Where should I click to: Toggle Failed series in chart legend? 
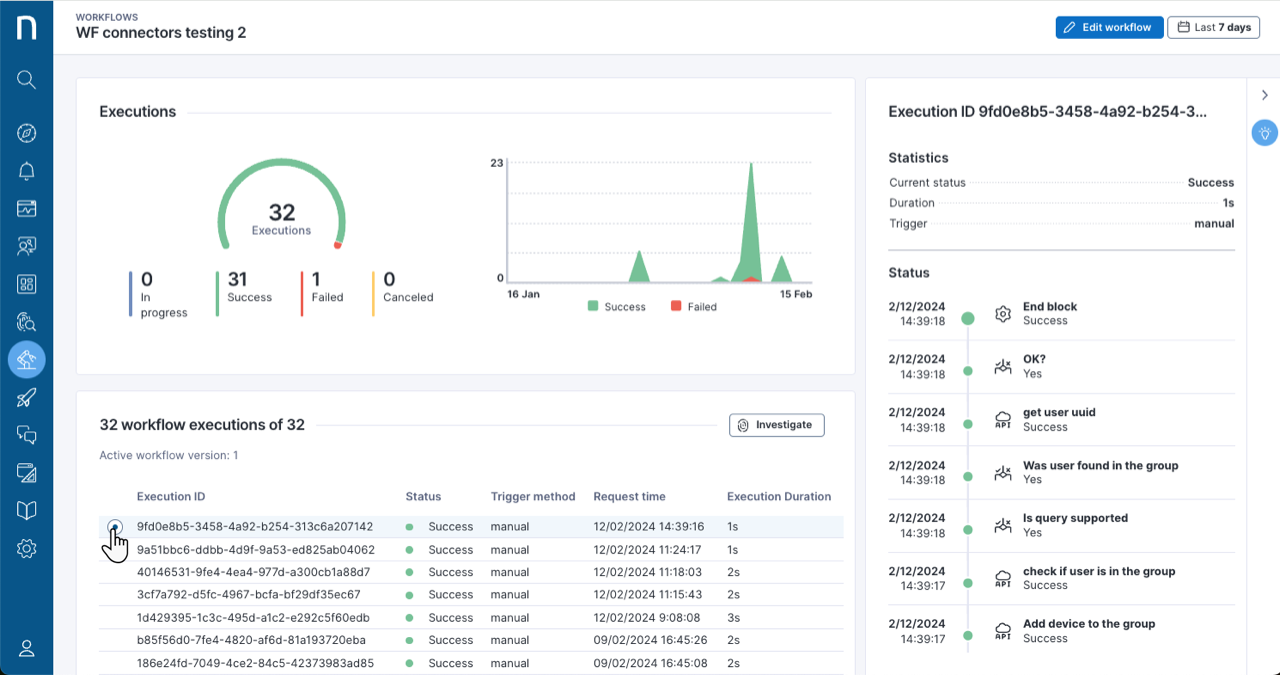coord(693,307)
